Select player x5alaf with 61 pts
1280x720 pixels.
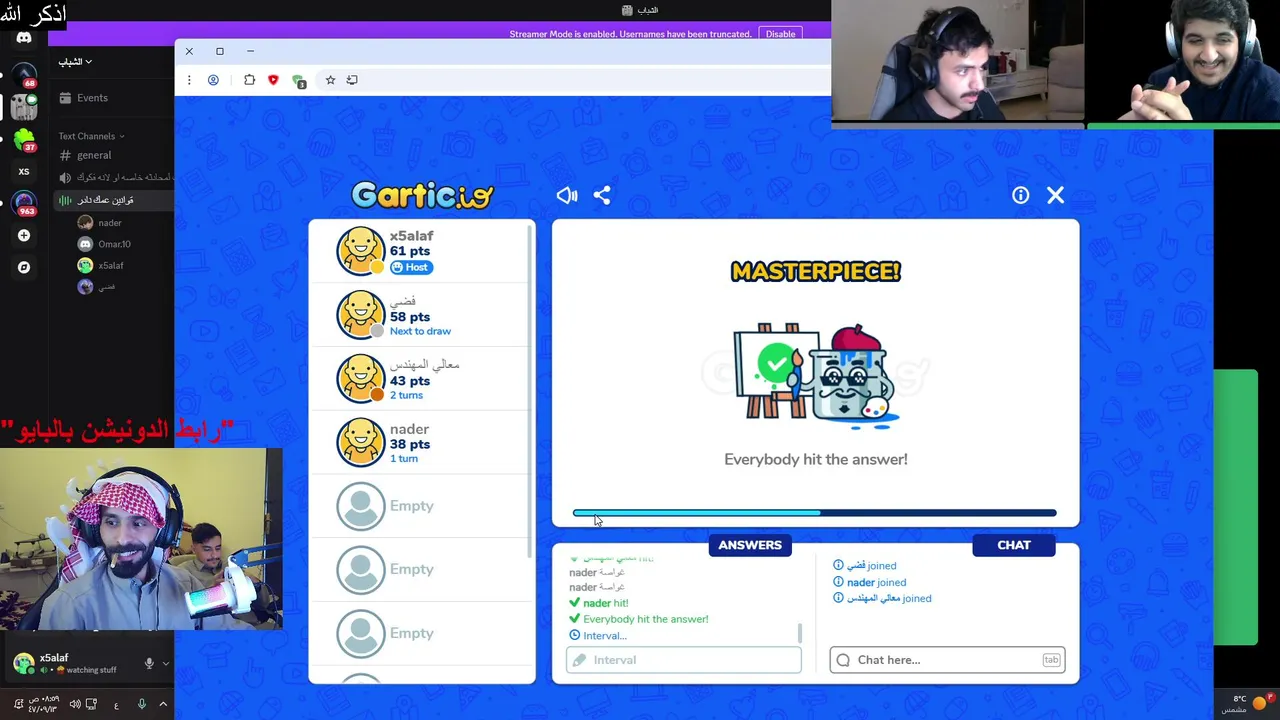418,251
